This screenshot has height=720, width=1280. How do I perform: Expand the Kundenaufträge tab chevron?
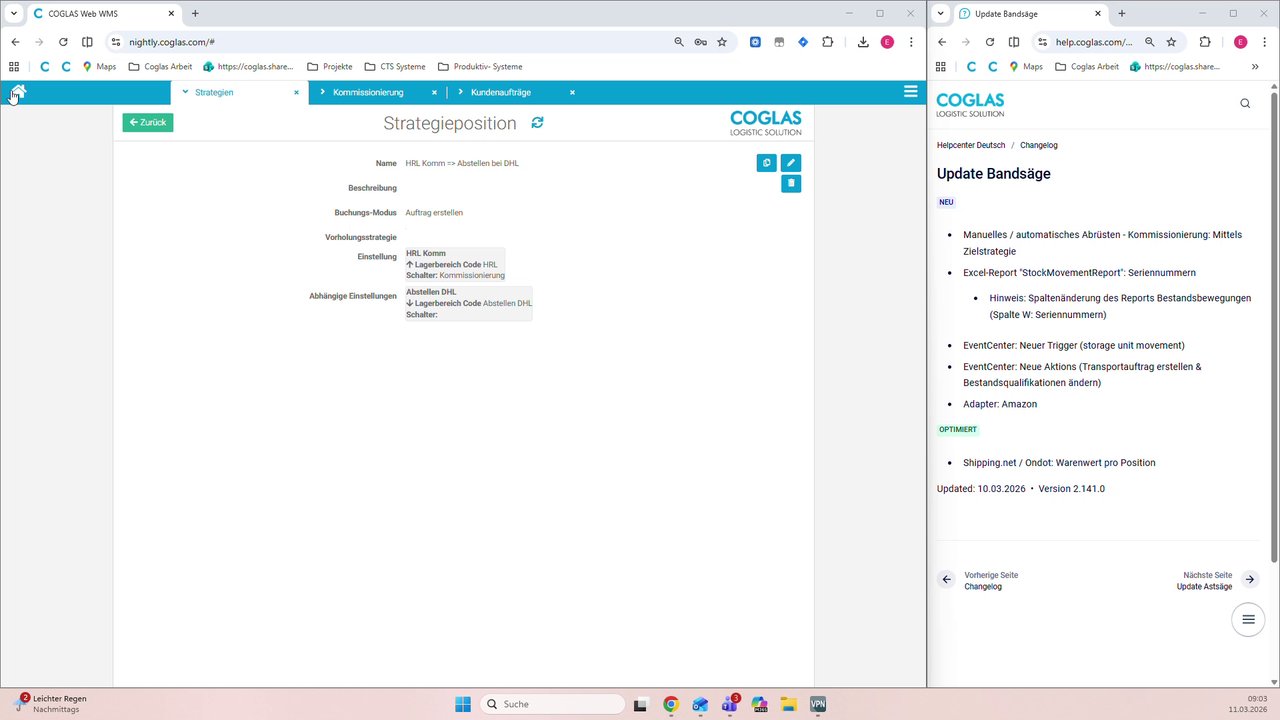click(460, 92)
